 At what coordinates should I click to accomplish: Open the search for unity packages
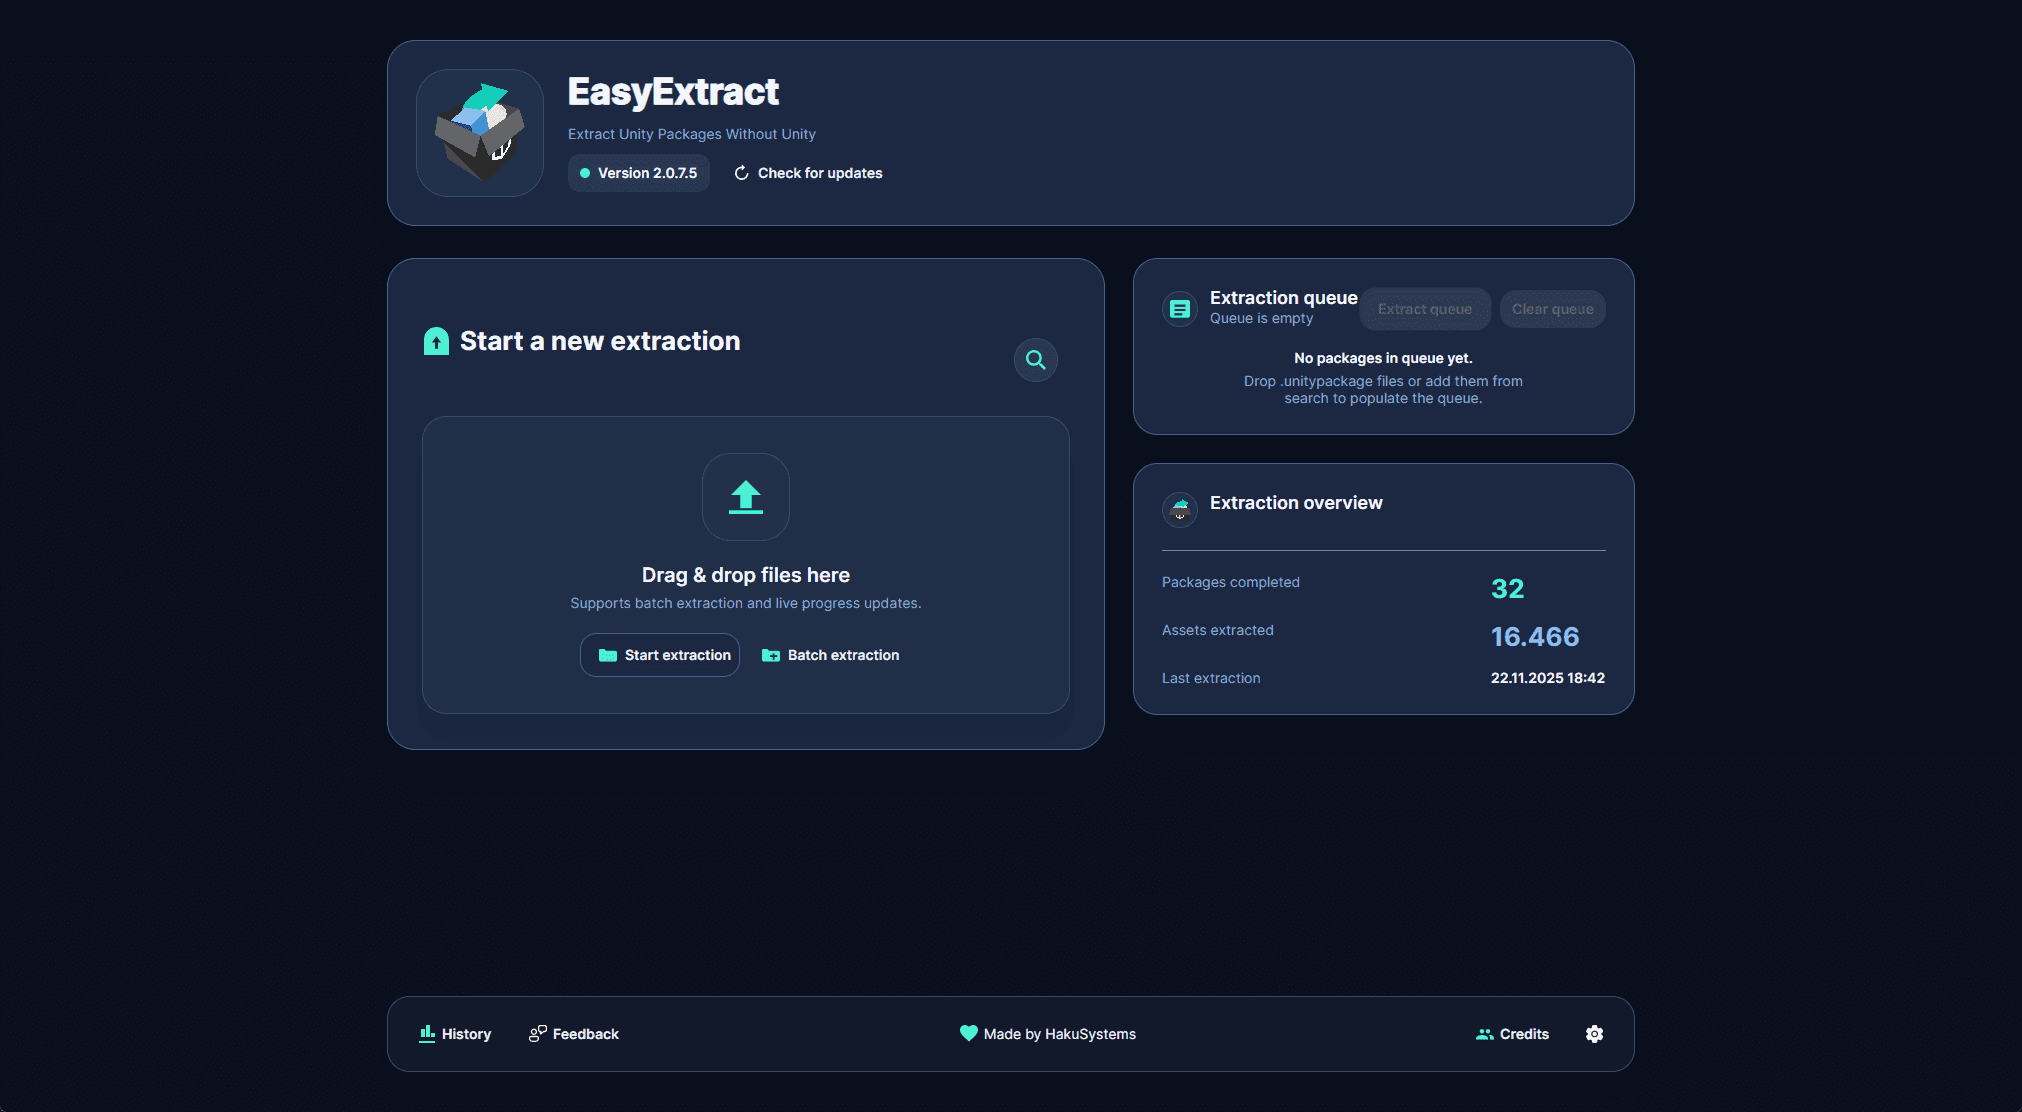click(1035, 360)
